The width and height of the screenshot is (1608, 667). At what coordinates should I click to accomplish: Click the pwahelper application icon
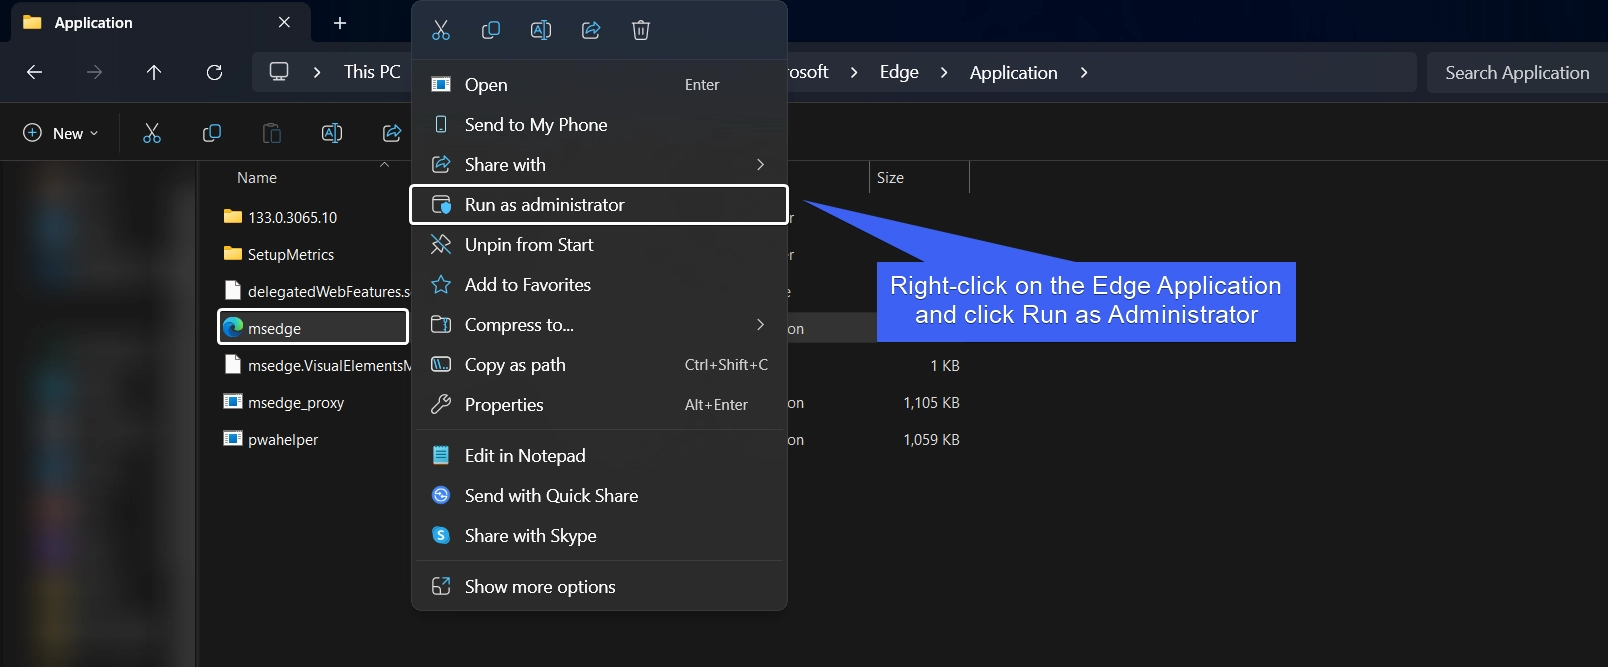233,438
